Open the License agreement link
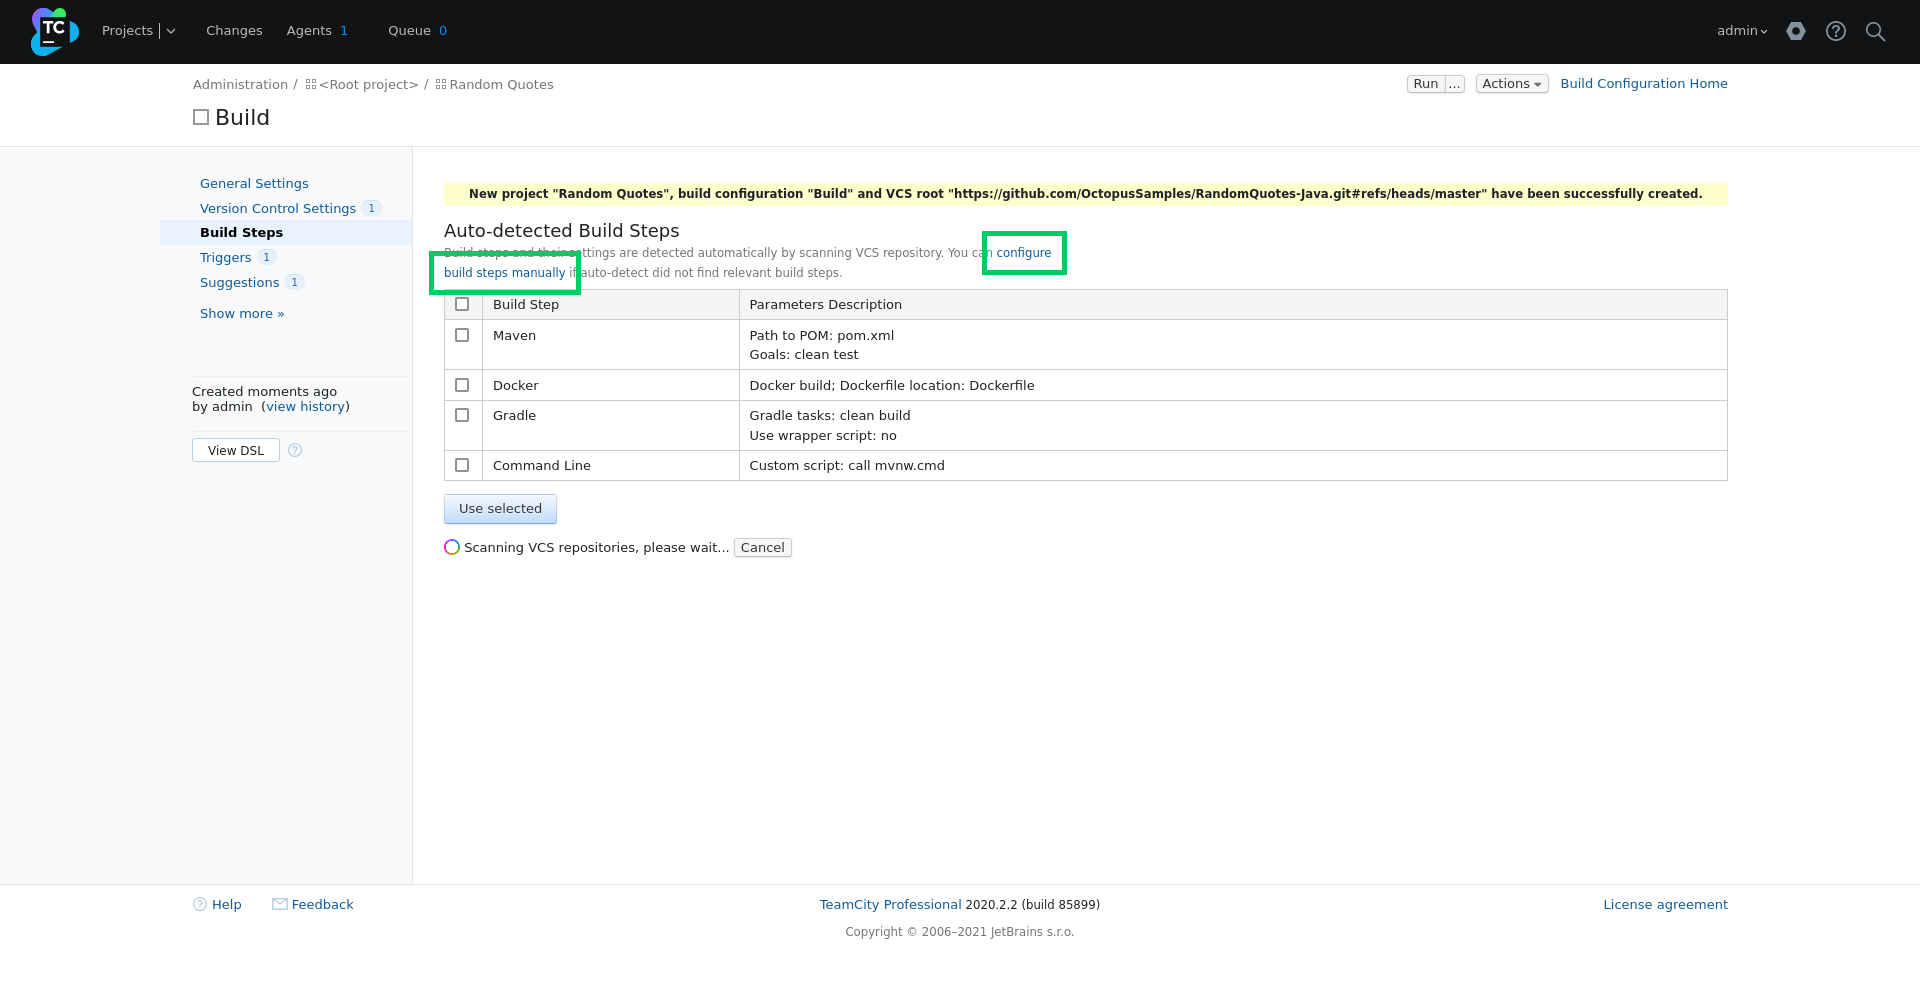This screenshot has height=995, width=1920. coord(1665,905)
